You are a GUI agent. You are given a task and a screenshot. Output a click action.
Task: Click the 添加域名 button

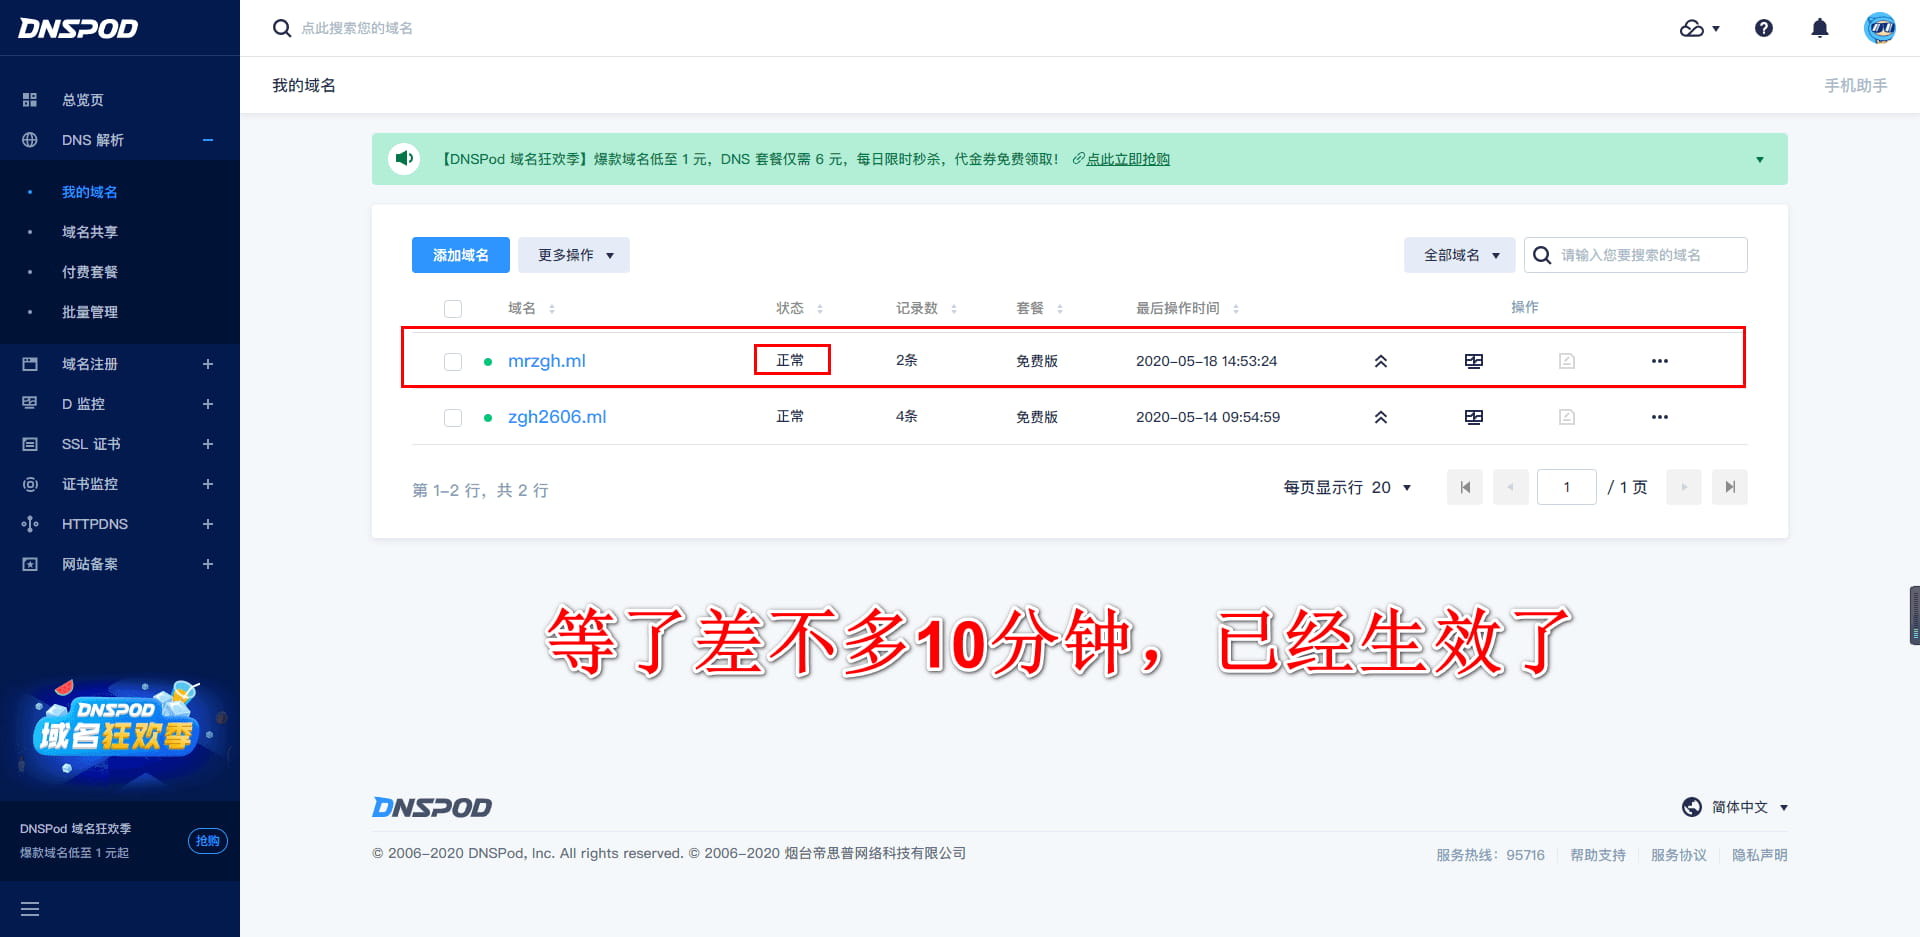tap(461, 255)
